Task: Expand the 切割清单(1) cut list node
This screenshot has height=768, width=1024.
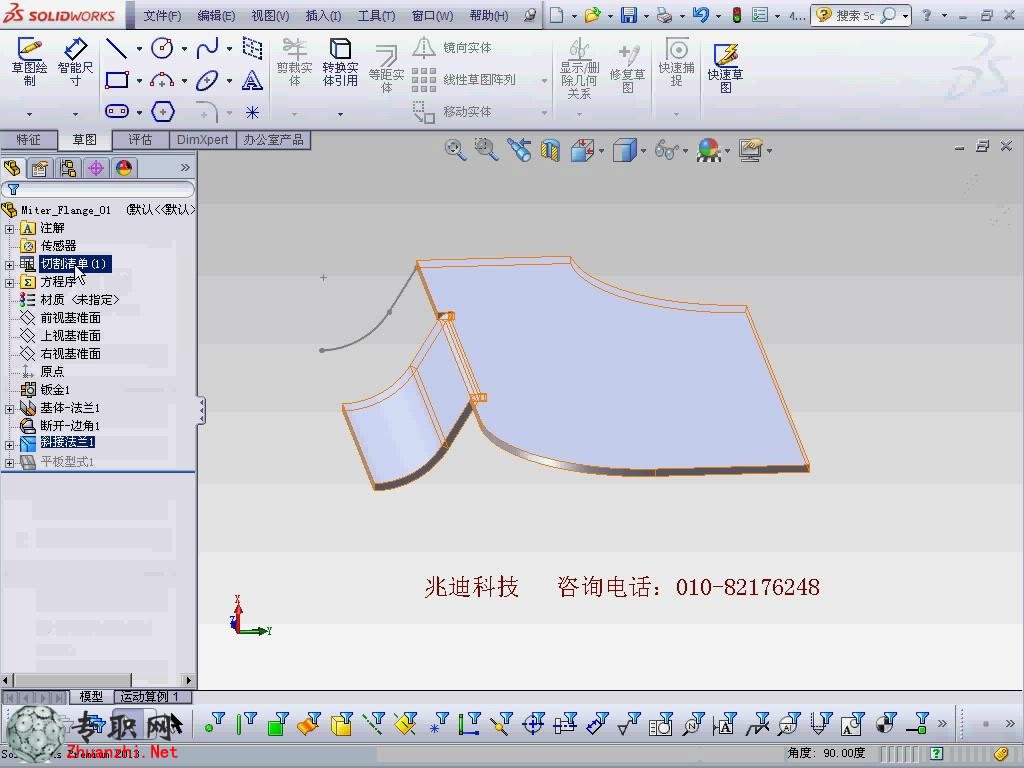Action: click(x=9, y=264)
